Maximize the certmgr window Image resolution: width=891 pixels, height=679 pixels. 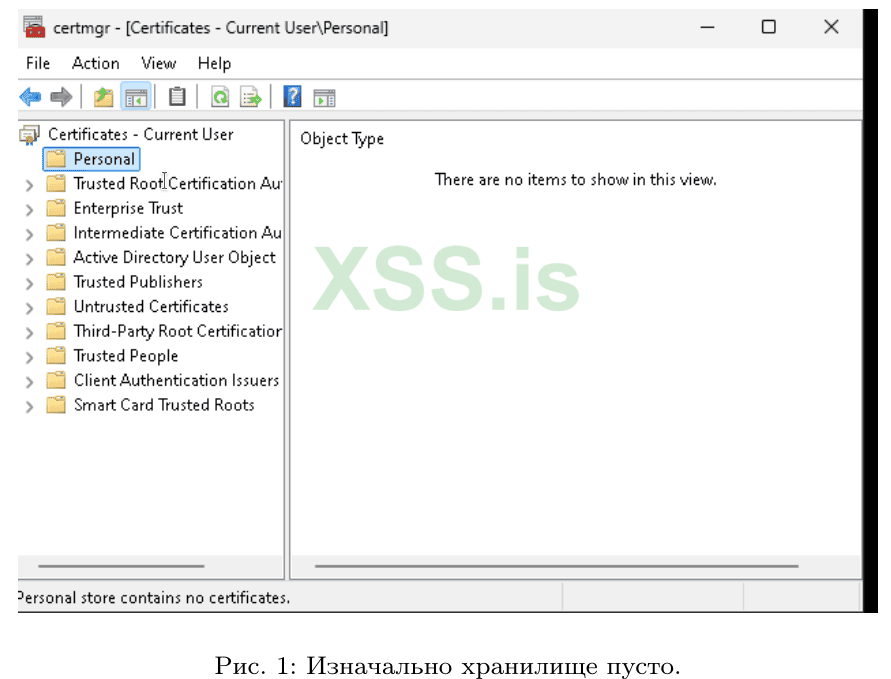pyautogui.click(x=768, y=27)
